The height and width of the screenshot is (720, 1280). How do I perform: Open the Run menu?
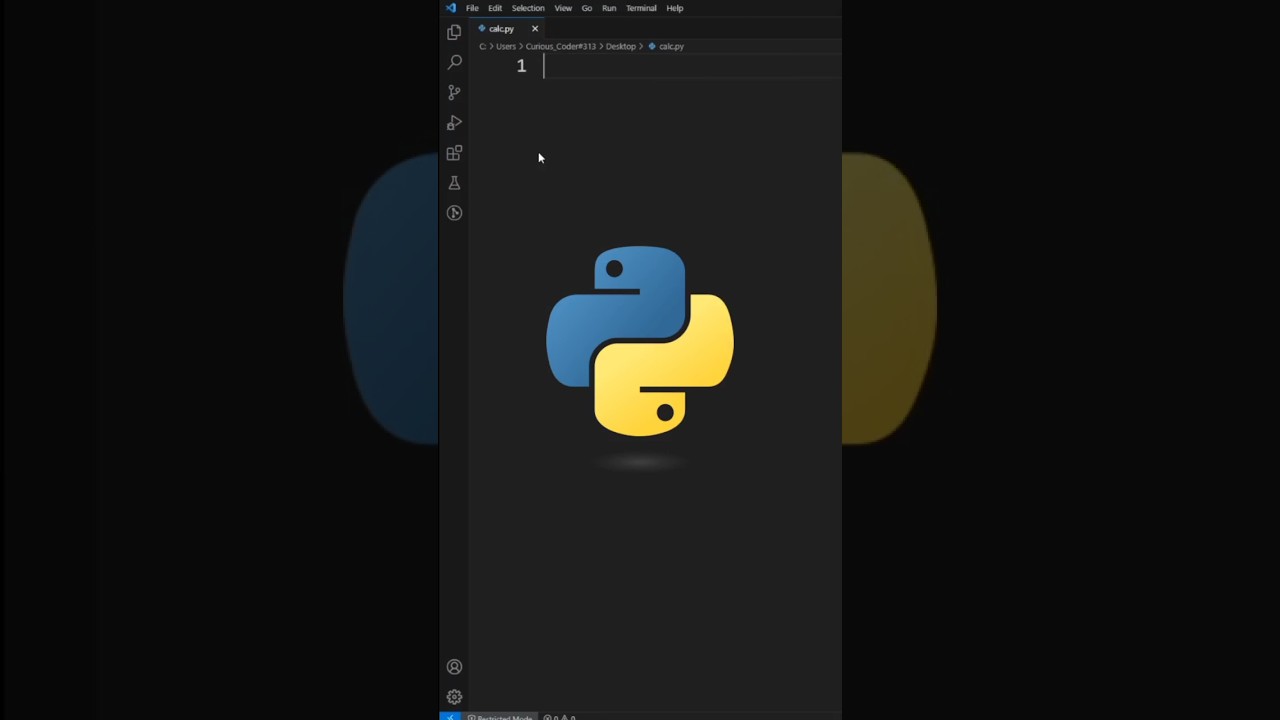(x=609, y=8)
